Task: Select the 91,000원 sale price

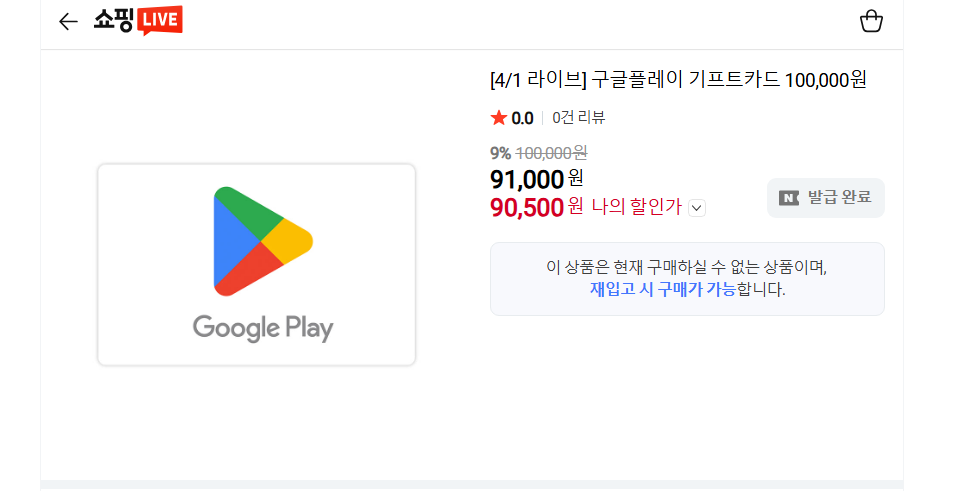Action: 537,179
